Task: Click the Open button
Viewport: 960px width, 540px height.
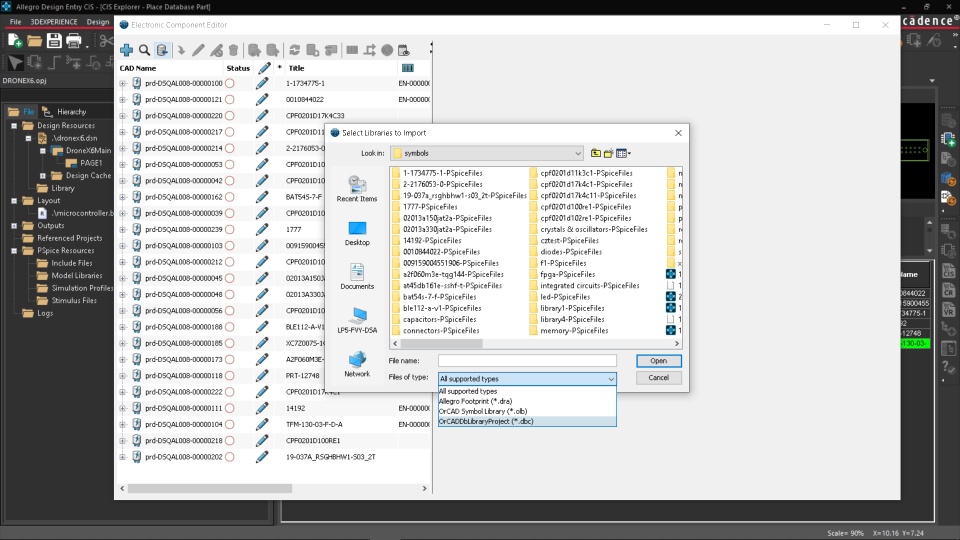Action: [659, 361]
